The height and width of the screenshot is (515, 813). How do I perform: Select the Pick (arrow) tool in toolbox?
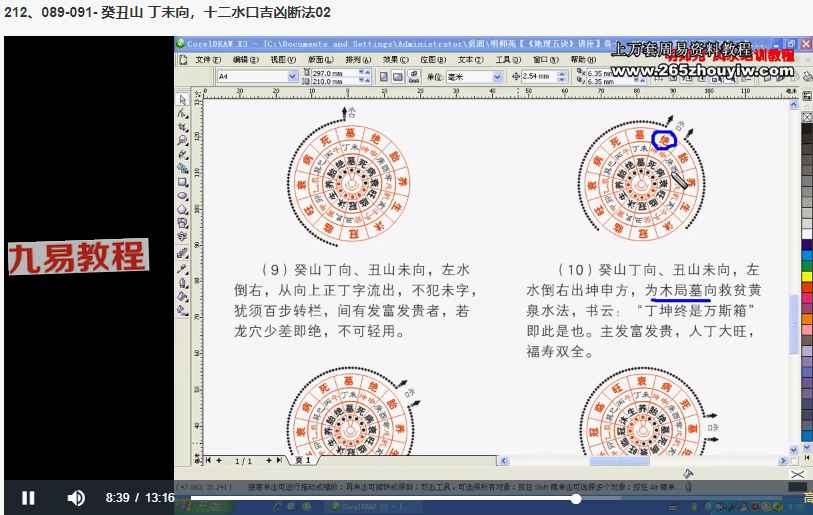coord(183,99)
